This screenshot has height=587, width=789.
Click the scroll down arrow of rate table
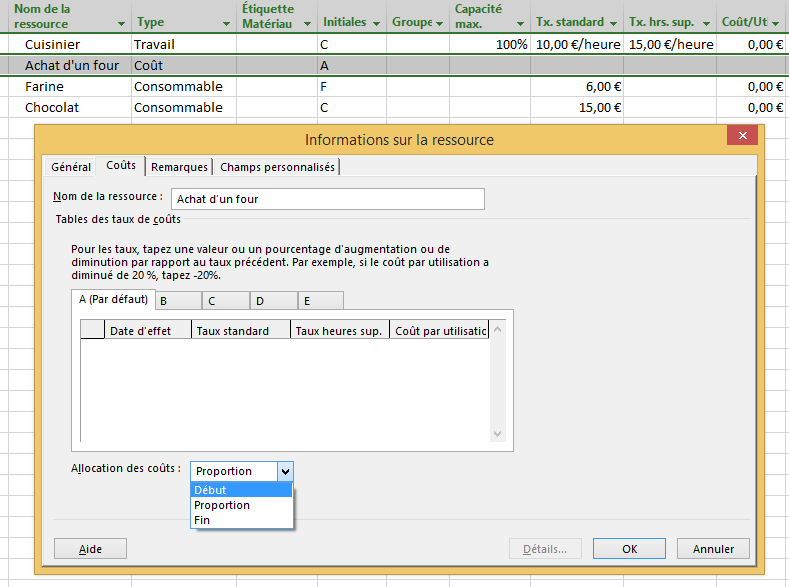(497, 434)
